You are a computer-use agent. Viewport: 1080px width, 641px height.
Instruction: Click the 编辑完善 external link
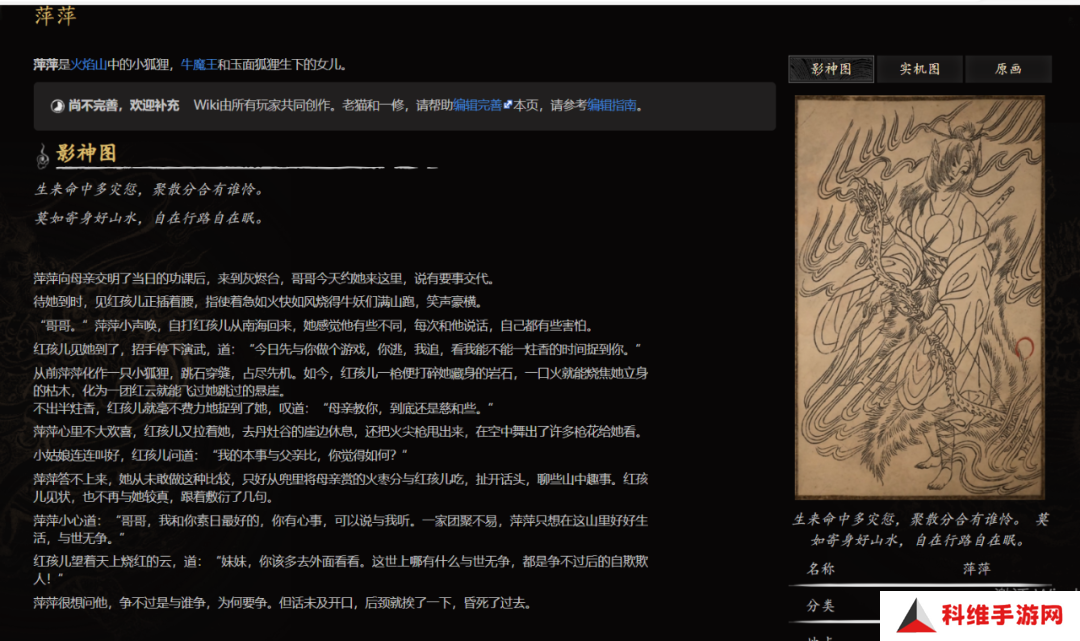477,105
